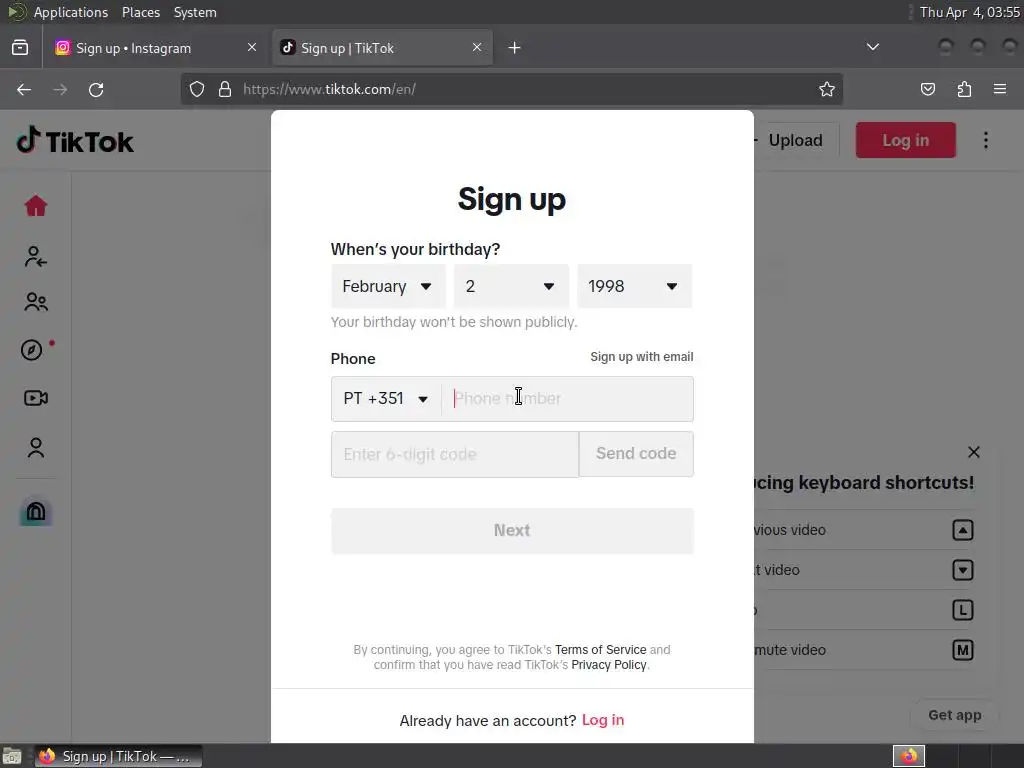Viewport: 1024px width, 768px height.
Task: Expand the list all tabs chevron
Action: tap(872, 47)
